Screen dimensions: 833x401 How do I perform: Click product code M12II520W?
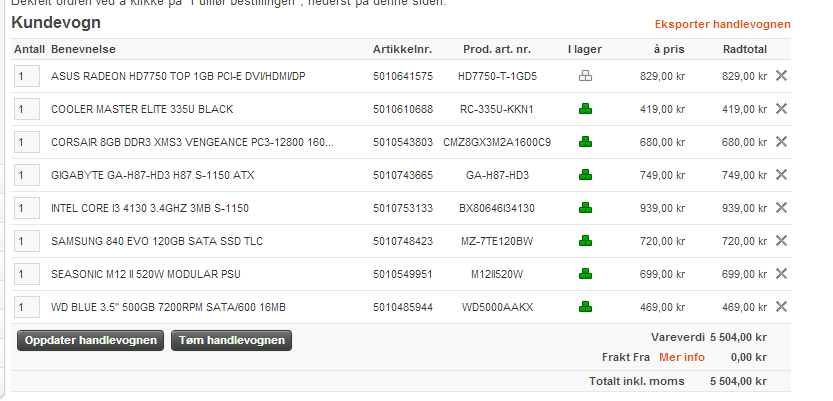click(497, 274)
